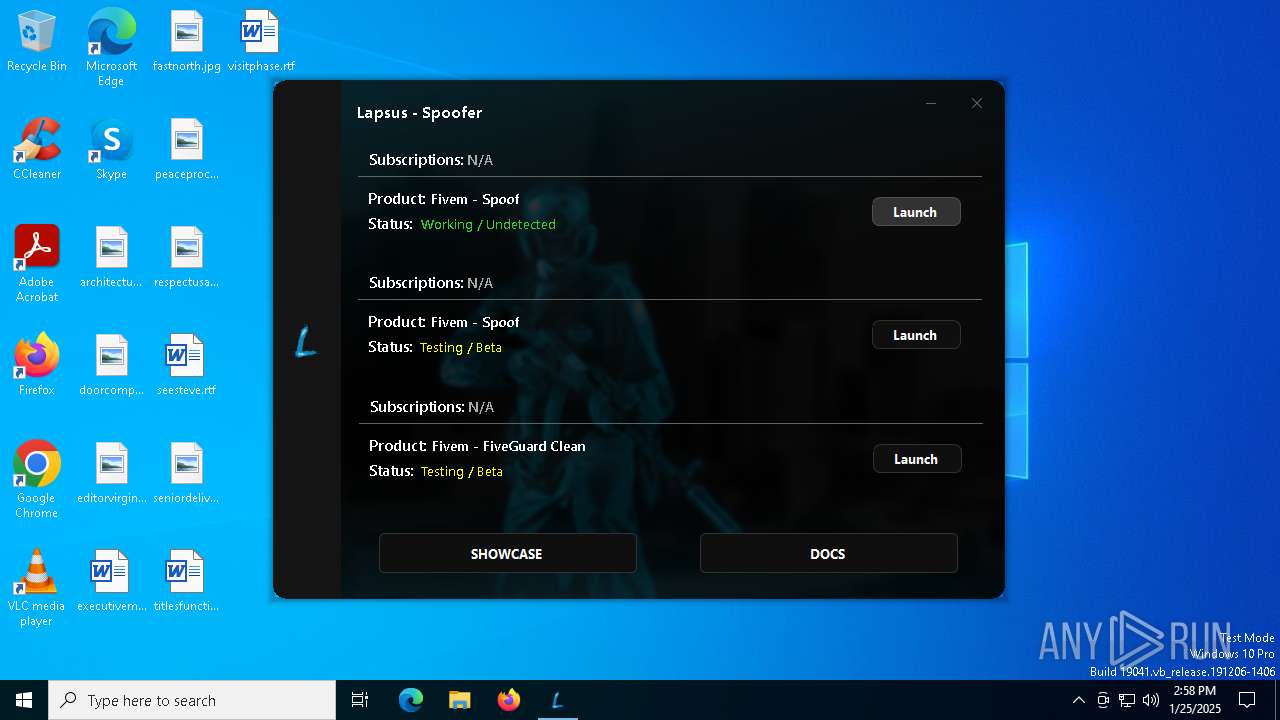Select the Firefox desktop shortcut

(x=37, y=366)
